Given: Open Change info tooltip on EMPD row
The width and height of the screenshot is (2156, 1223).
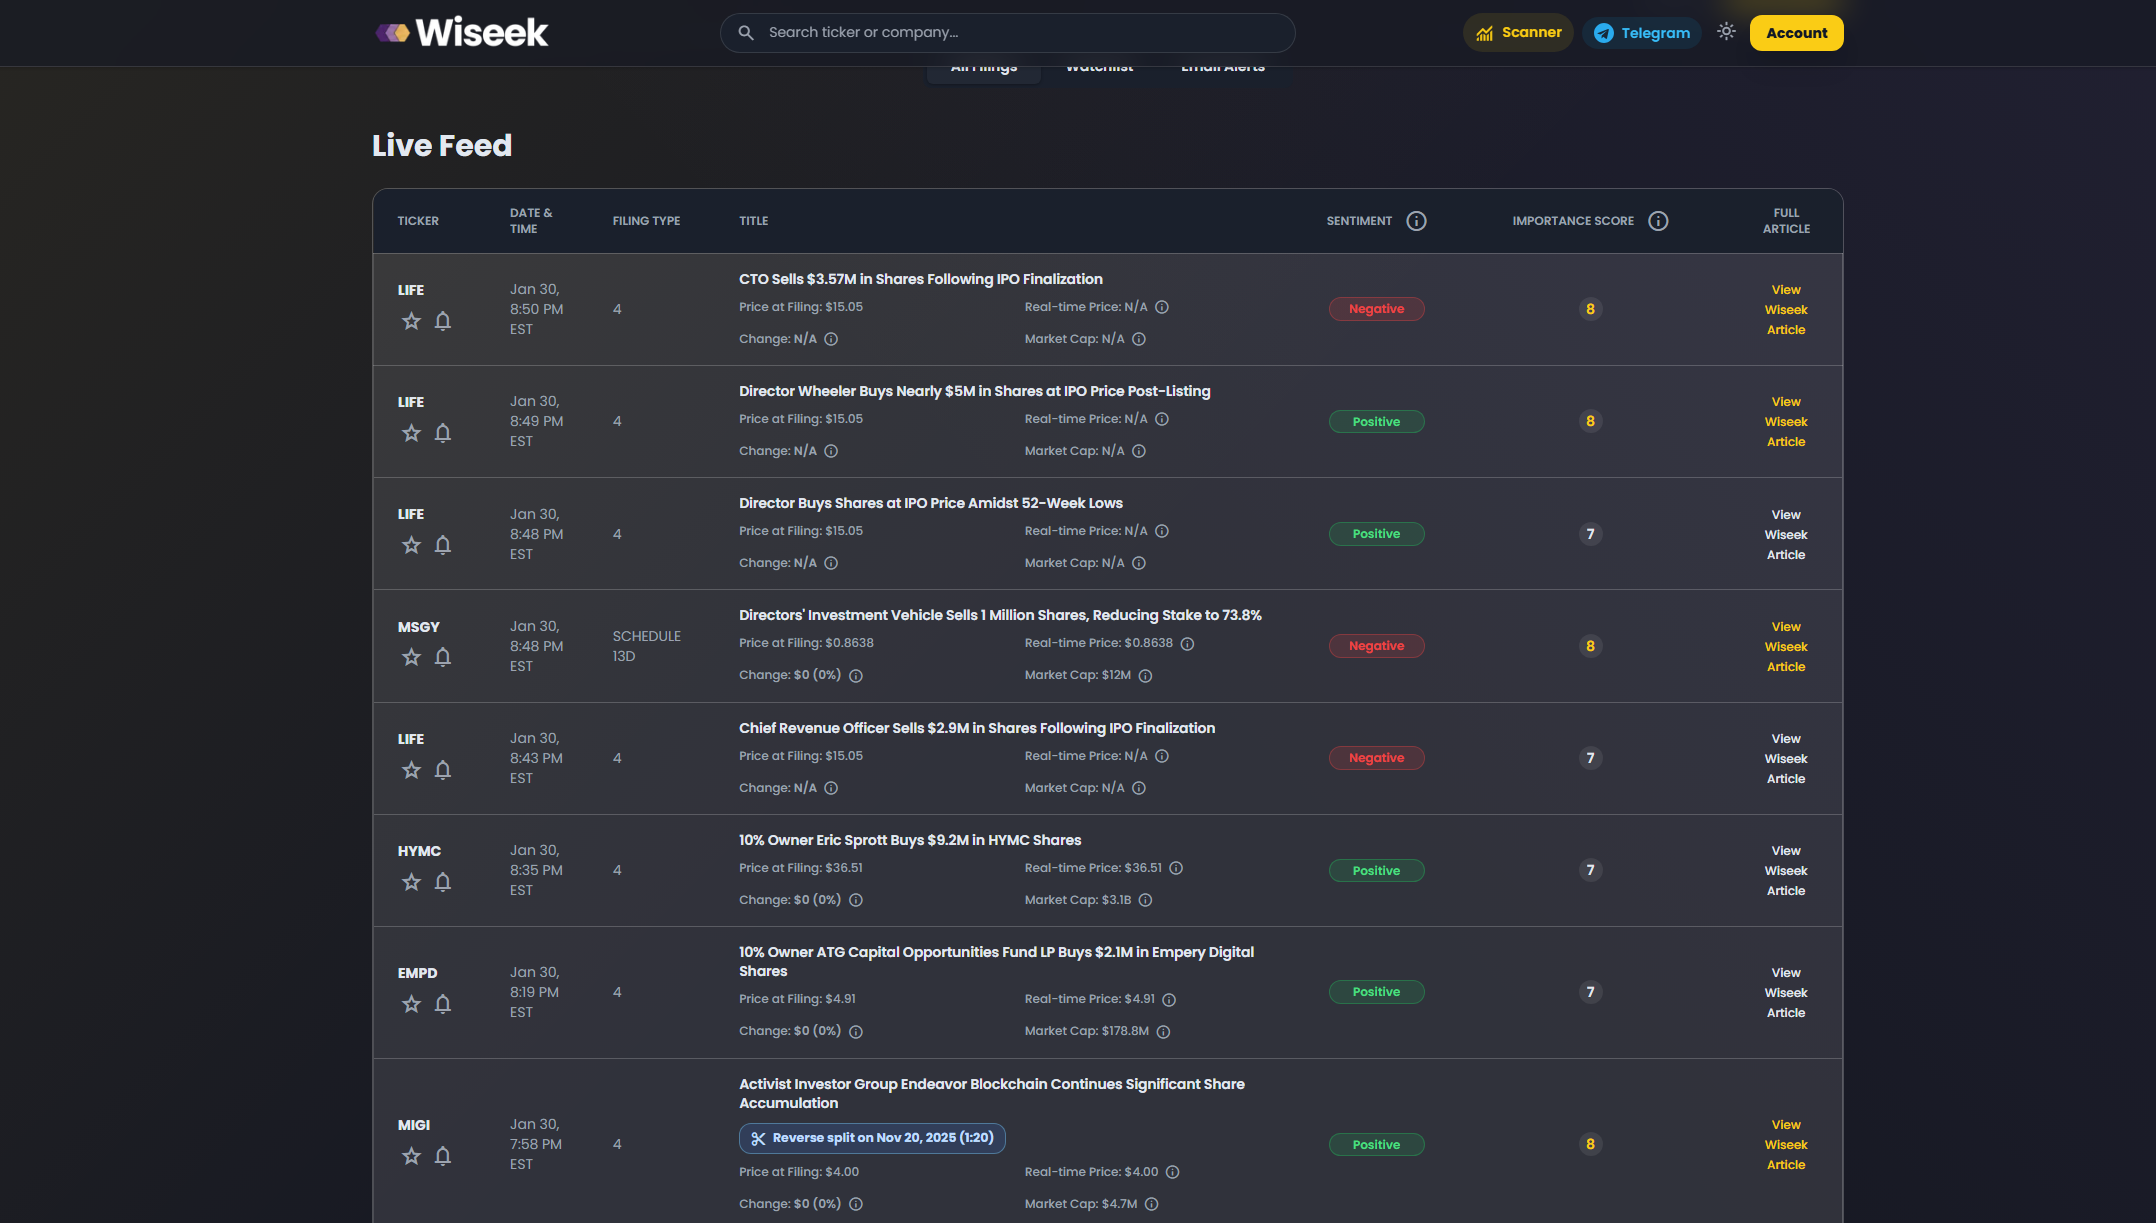Looking at the screenshot, I should point(855,1031).
